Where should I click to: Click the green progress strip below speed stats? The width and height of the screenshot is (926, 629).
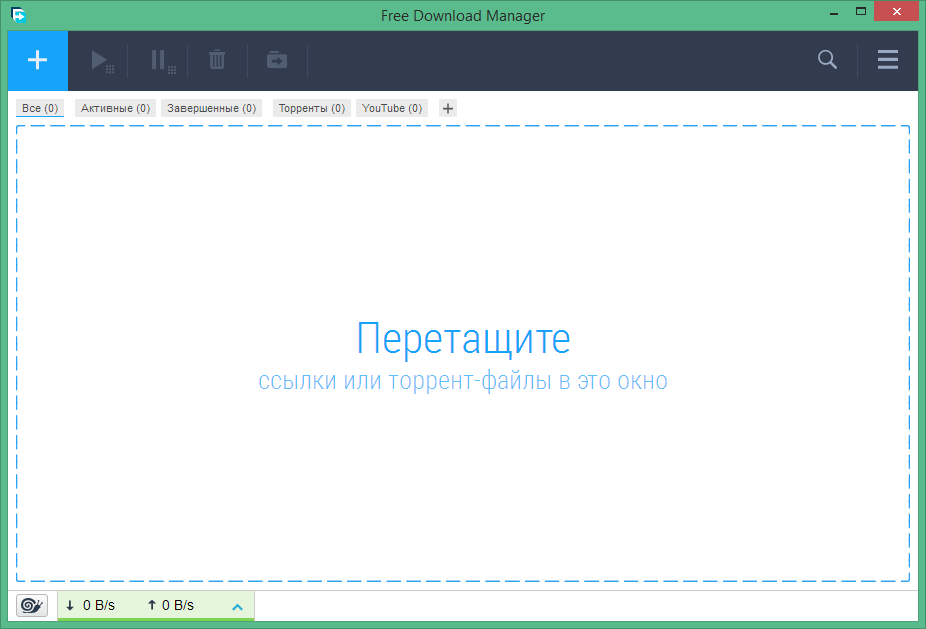click(x=156, y=619)
